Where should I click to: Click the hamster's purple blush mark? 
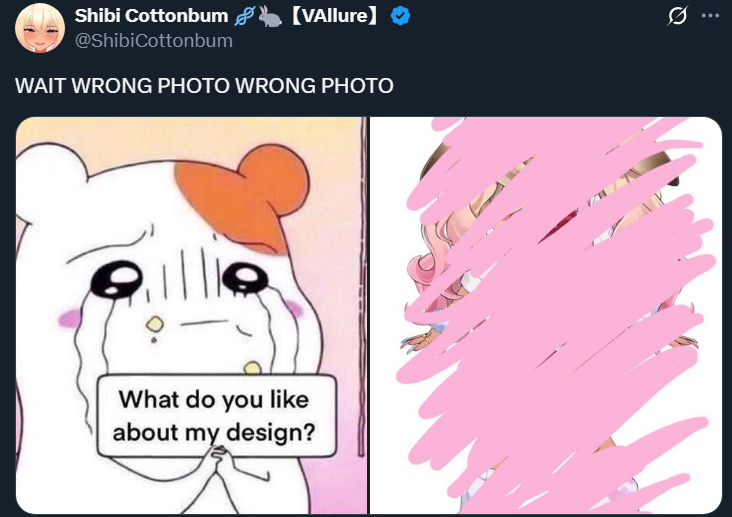70,318
